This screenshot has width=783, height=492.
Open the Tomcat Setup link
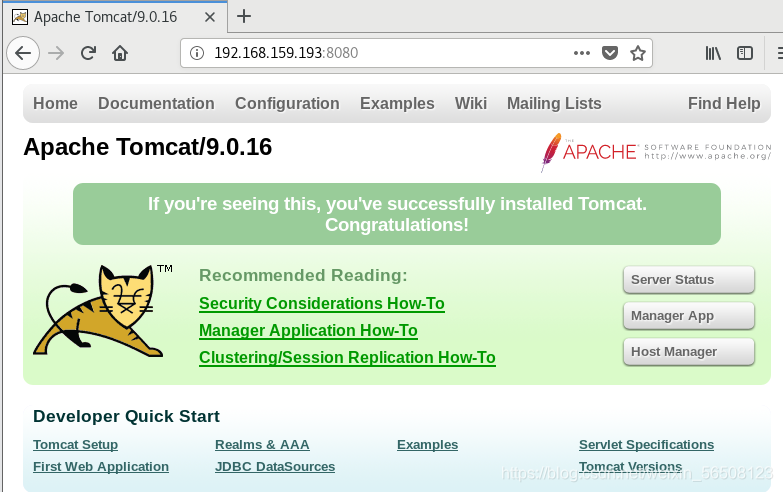coord(75,445)
